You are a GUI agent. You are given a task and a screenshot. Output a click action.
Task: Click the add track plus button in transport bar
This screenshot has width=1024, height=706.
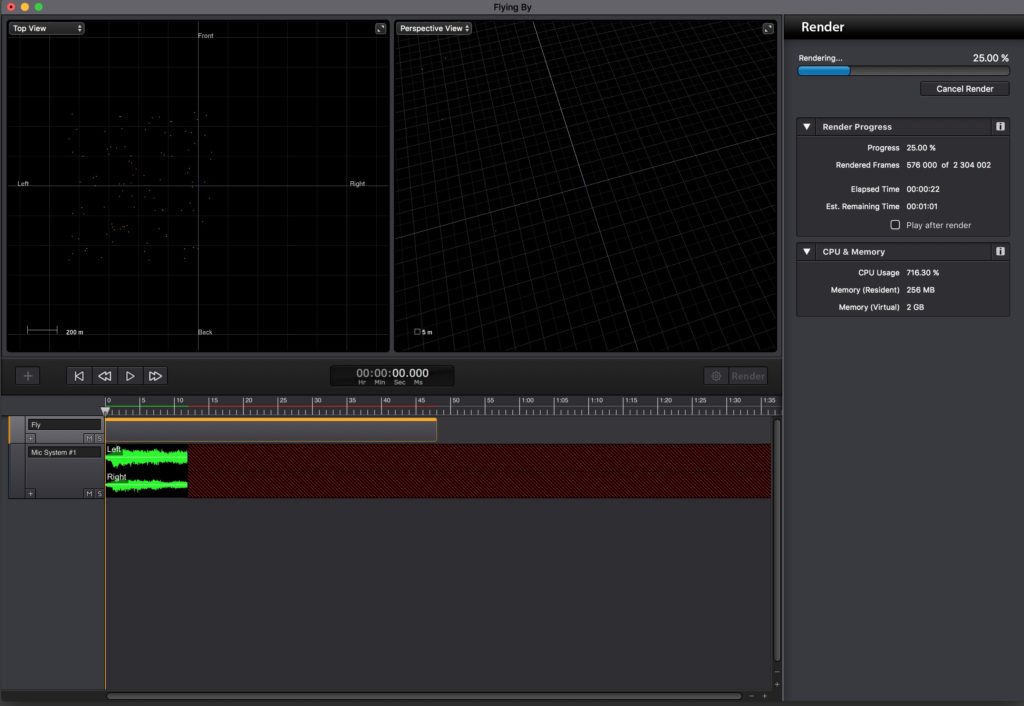(27, 376)
